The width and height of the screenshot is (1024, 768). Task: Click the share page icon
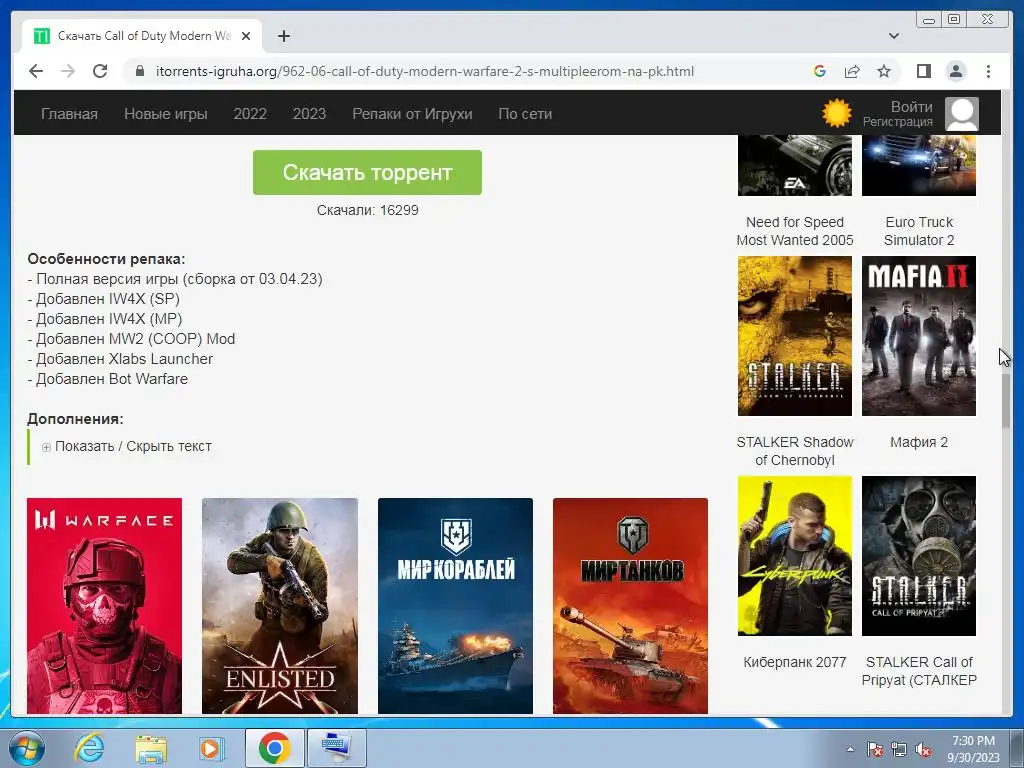pos(852,71)
